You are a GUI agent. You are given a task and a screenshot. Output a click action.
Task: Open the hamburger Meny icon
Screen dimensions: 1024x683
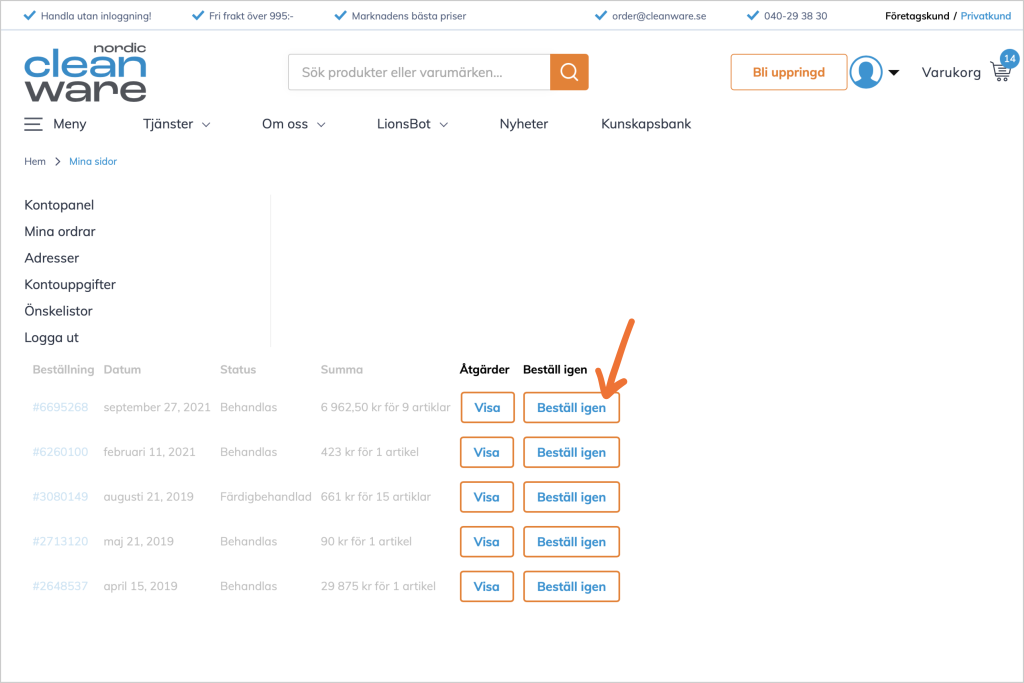click(34, 124)
